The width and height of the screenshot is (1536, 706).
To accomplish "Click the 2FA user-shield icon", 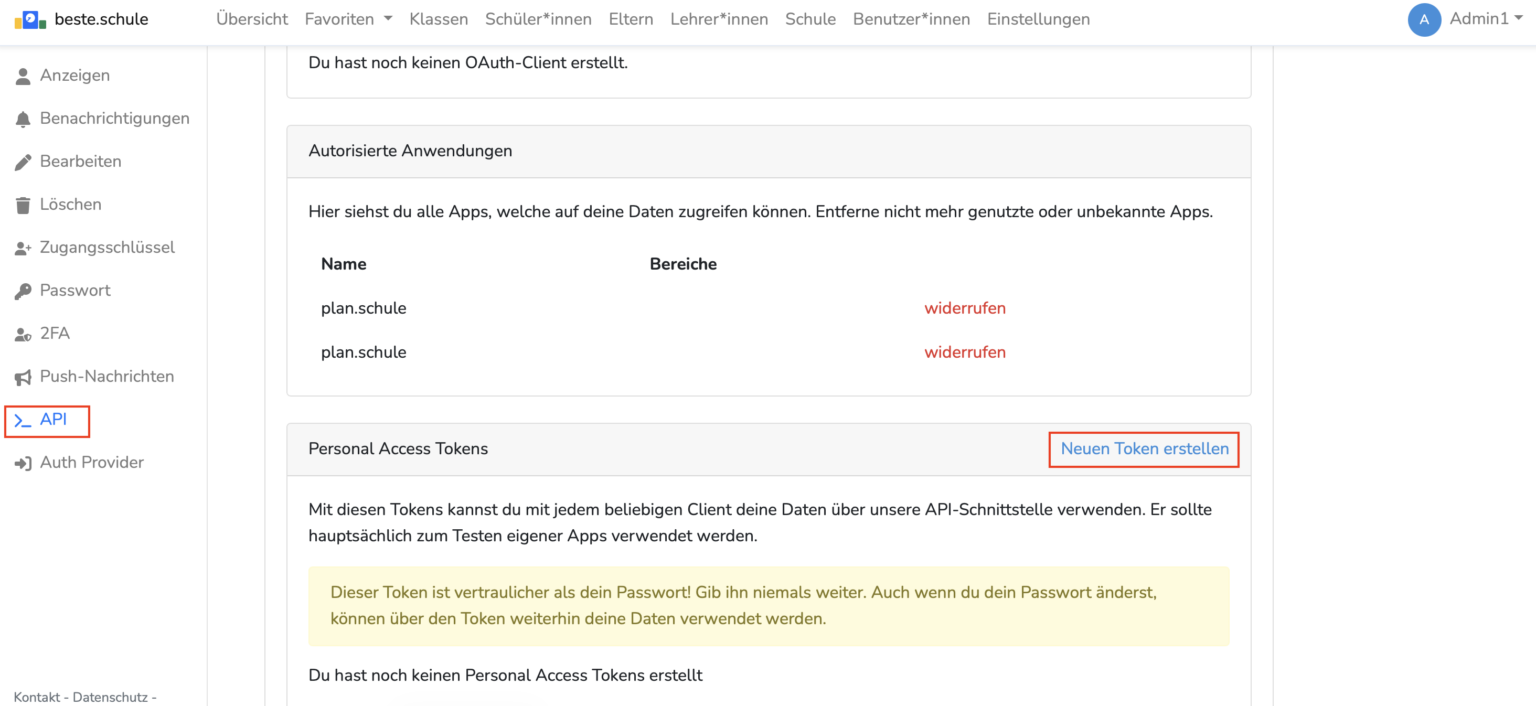I will click(23, 334).
